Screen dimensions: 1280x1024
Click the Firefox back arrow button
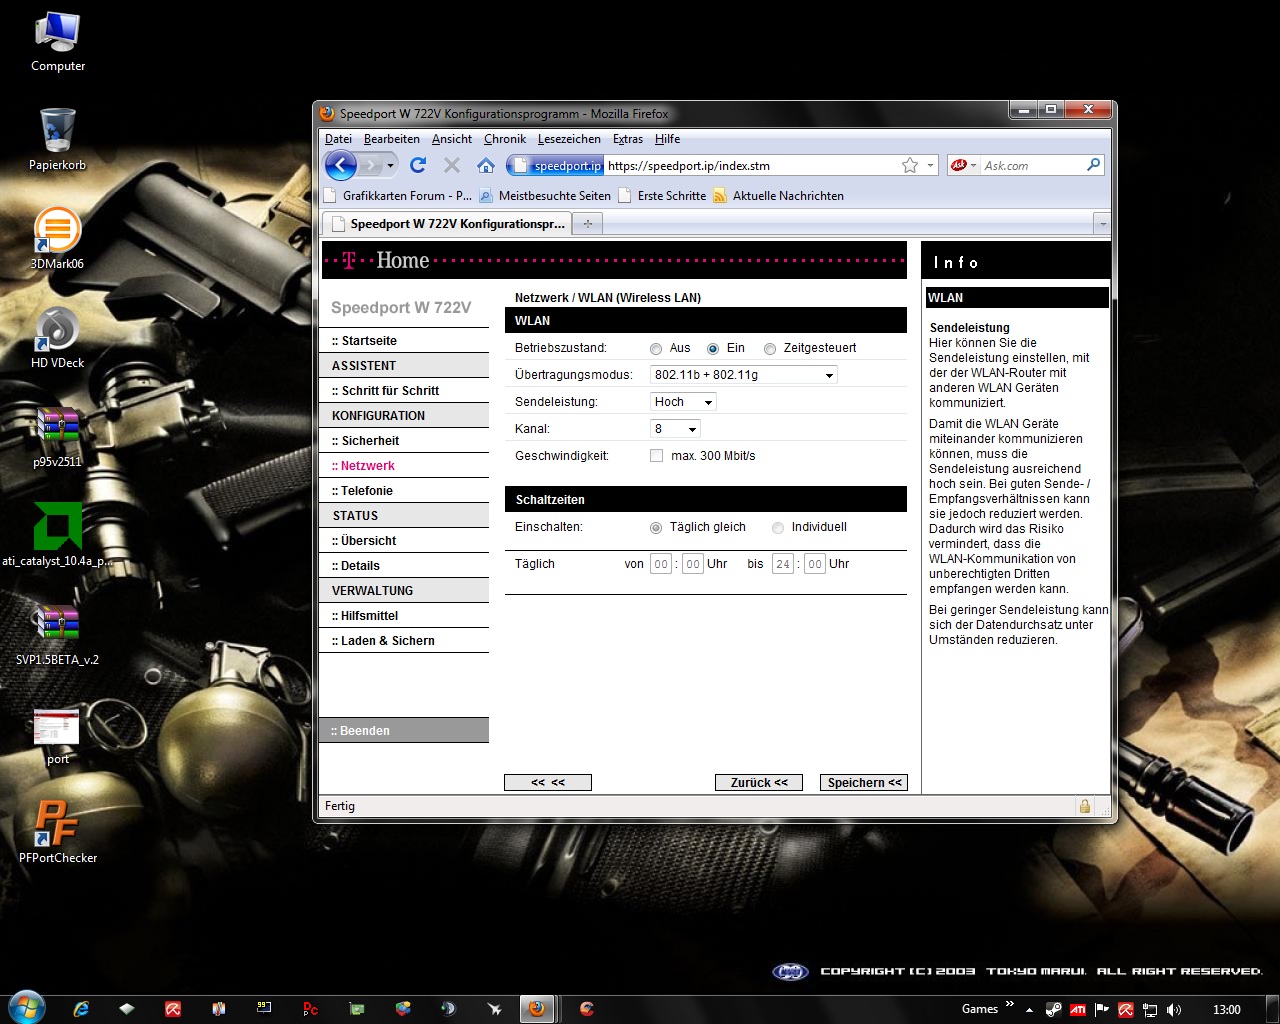[x=341, y=165]
